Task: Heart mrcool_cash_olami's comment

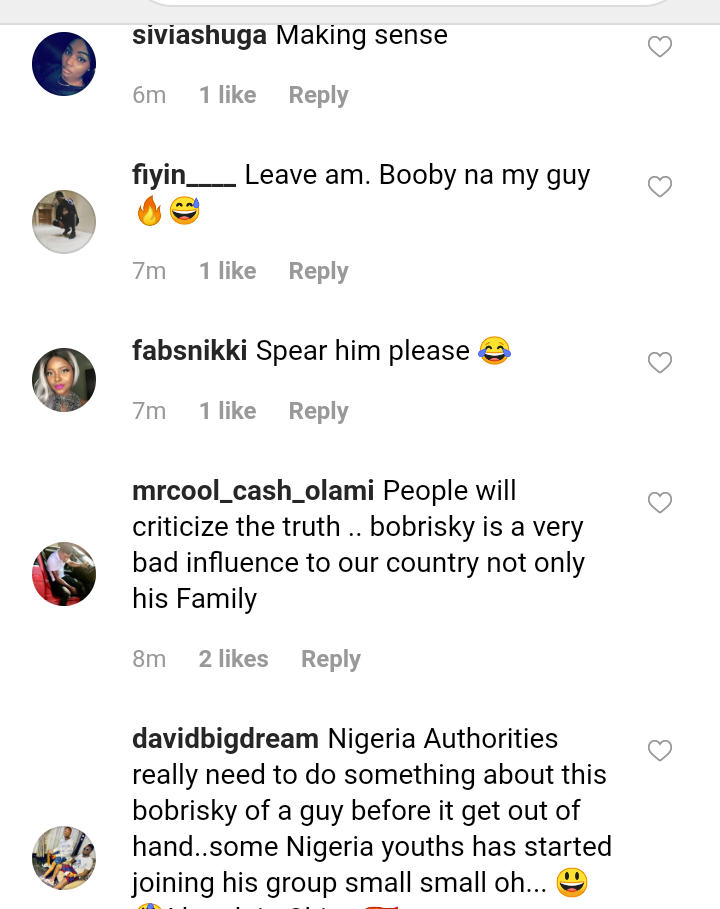Action: click(660, 503)
